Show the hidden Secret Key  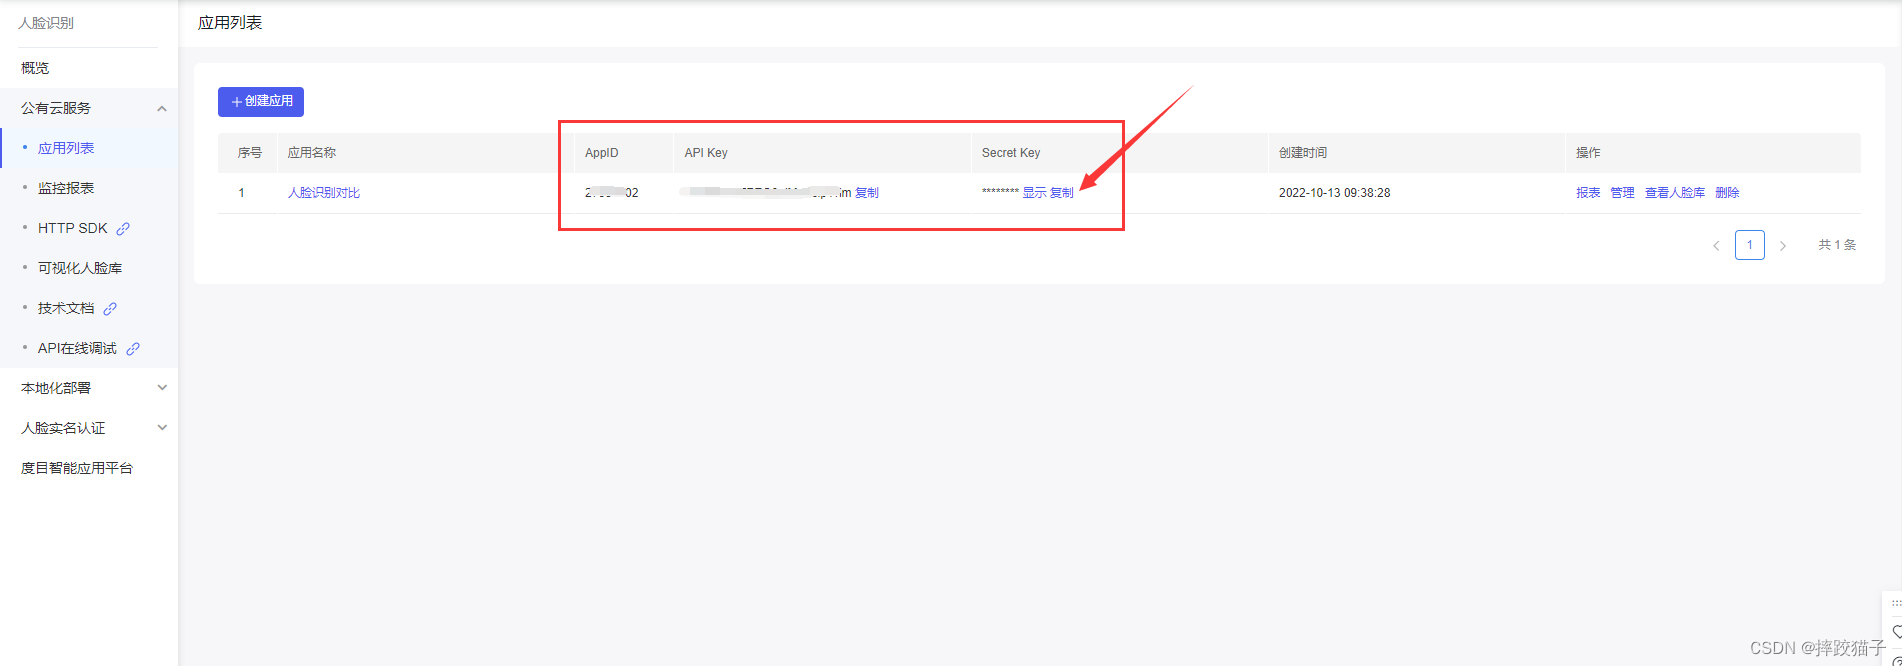coord(1033,193)
